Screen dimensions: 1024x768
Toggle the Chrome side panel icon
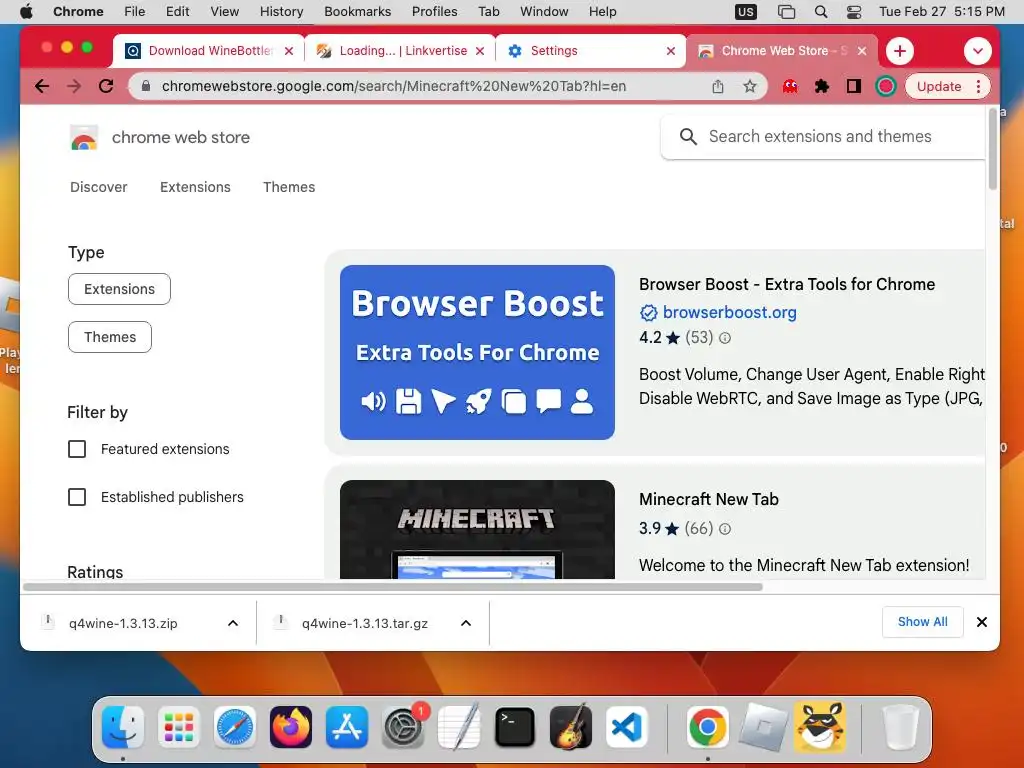pyautogui.click(x=853, y=86)
